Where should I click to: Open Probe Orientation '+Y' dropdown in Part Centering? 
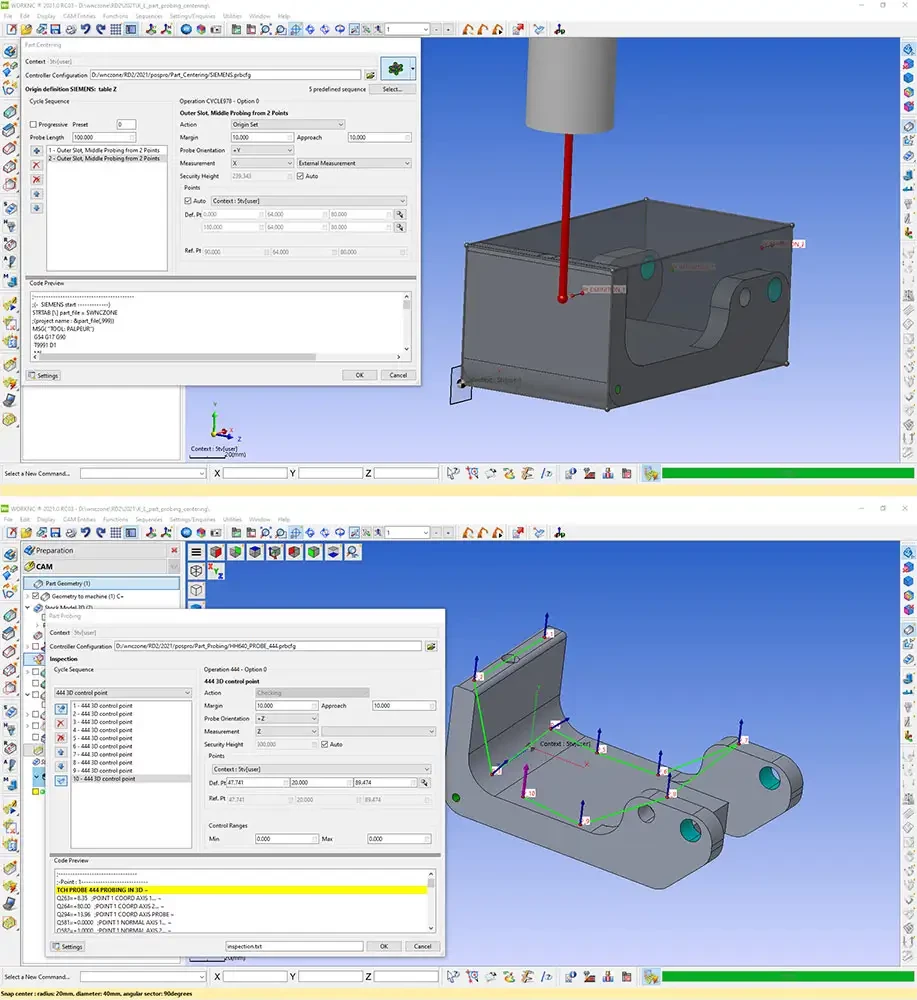[x=262, y=151]
